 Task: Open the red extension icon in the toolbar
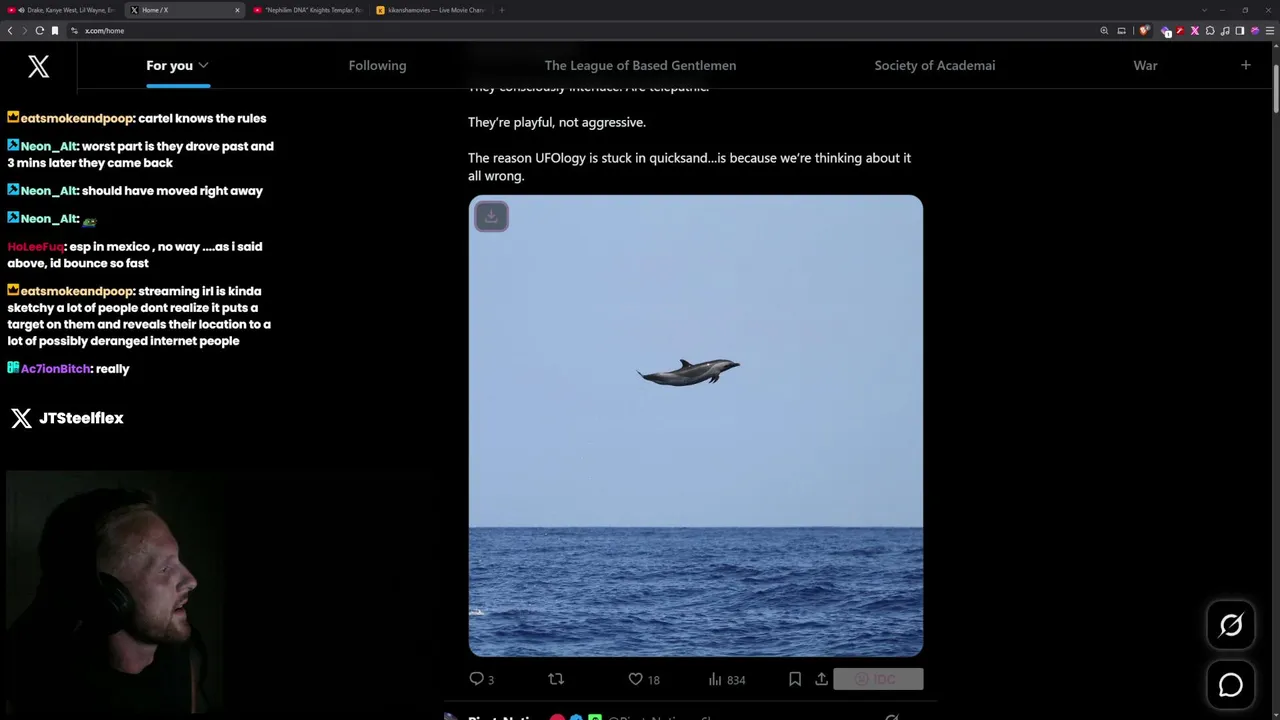[x=1180, y=31]
